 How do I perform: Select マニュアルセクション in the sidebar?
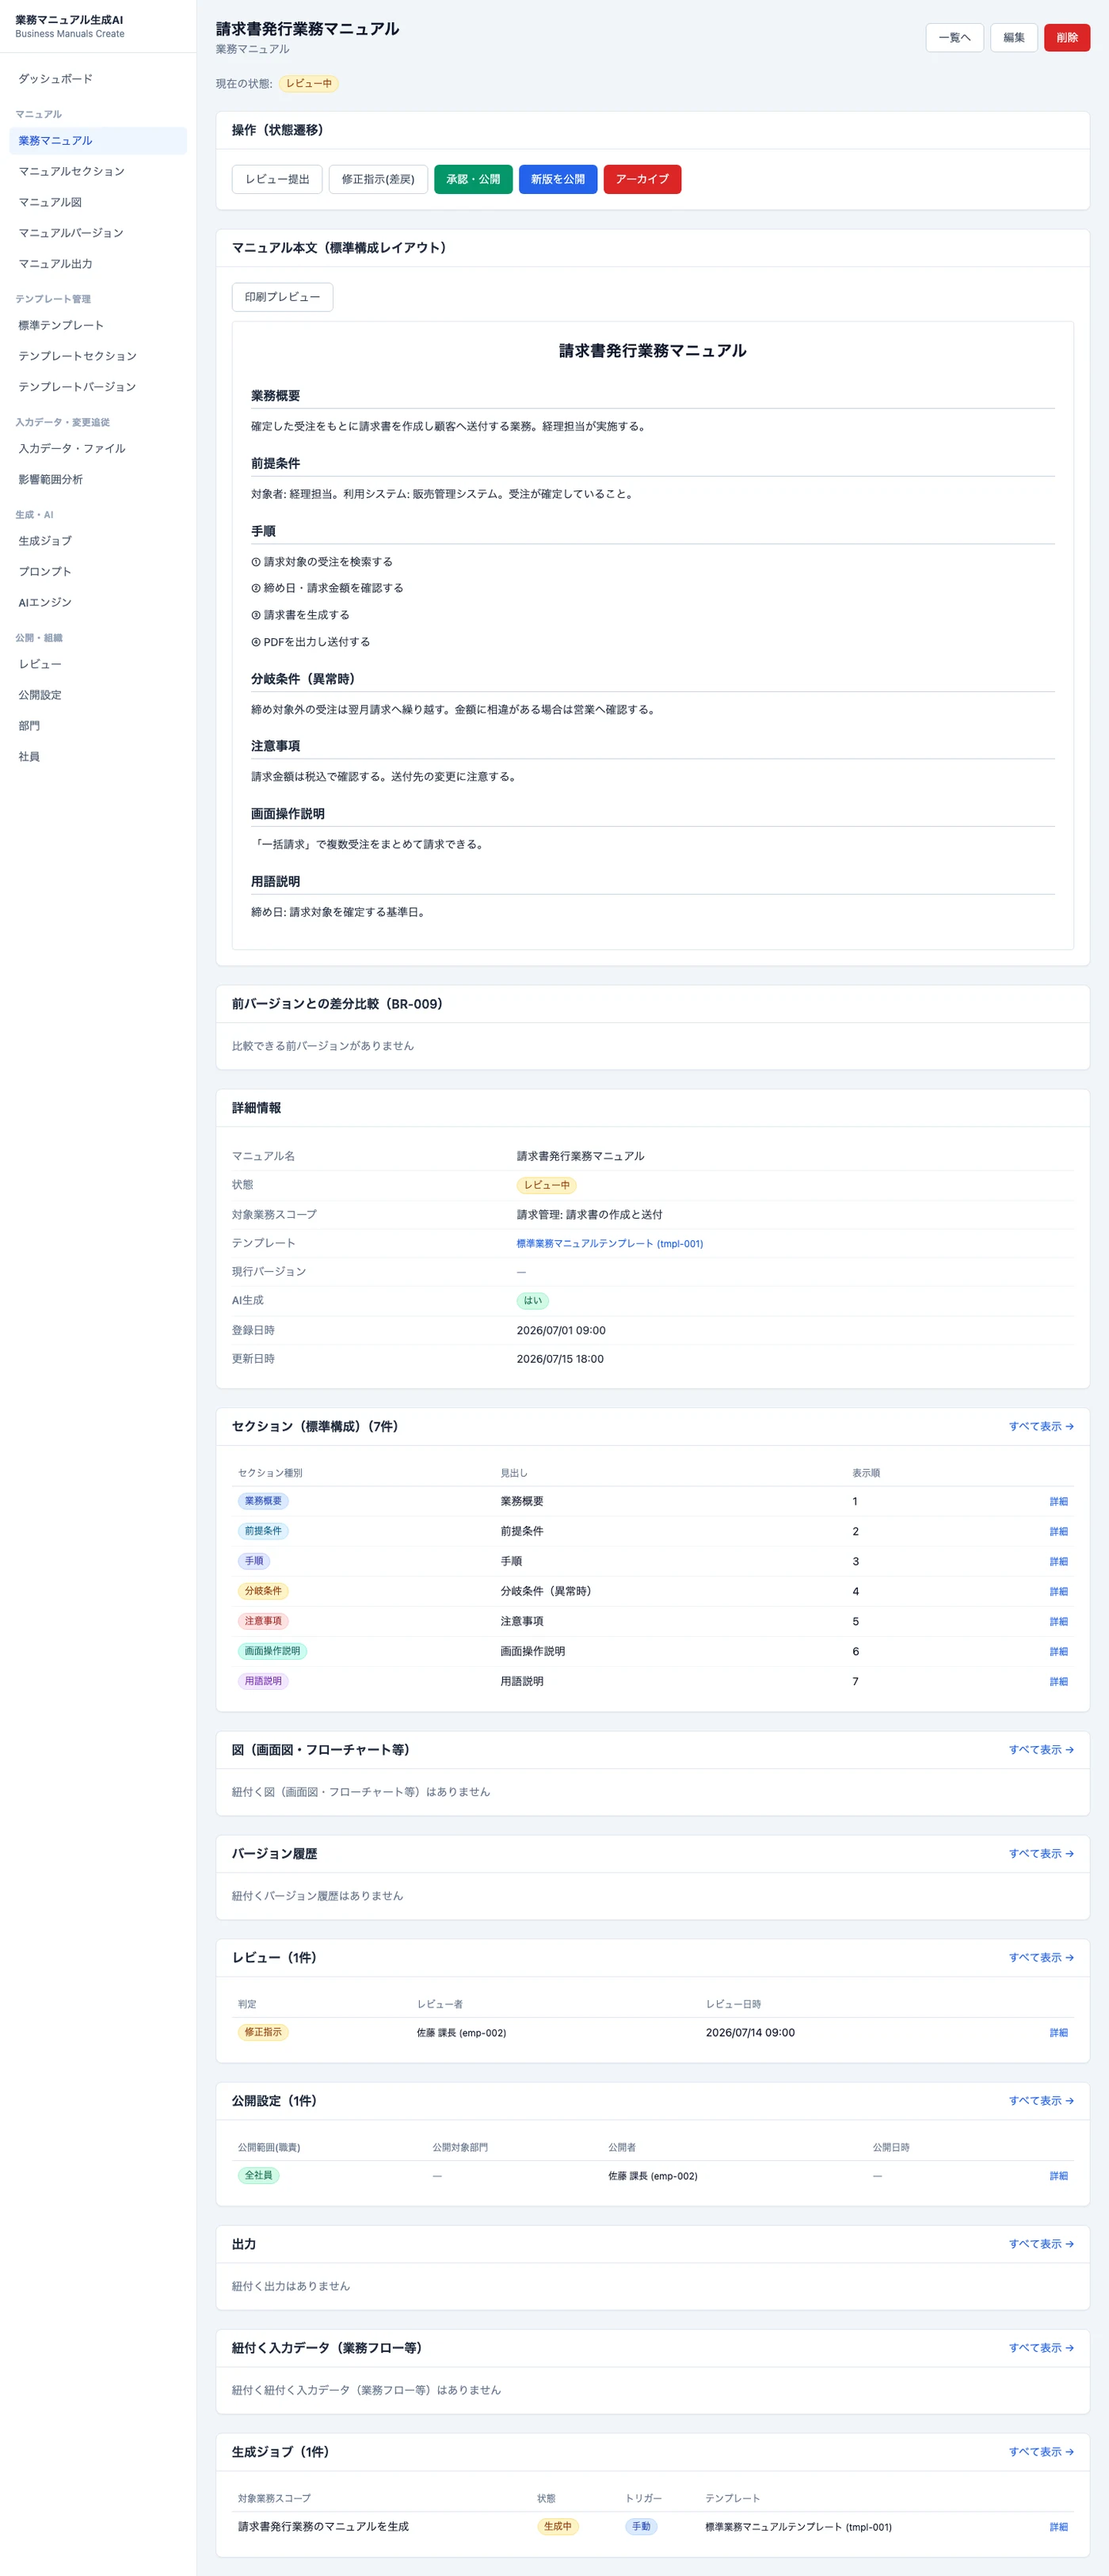[98, 172]
